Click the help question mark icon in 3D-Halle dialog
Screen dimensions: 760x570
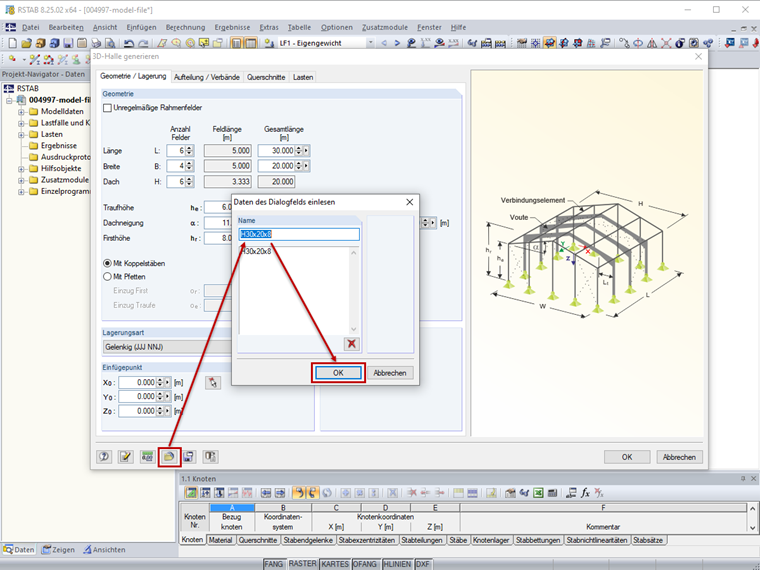104,457
